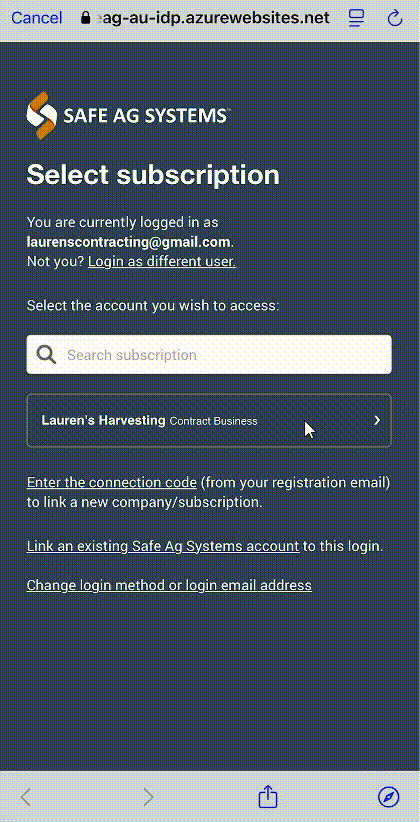
Task: Go forward with the right arrow
Action: (x=148, y=797)
